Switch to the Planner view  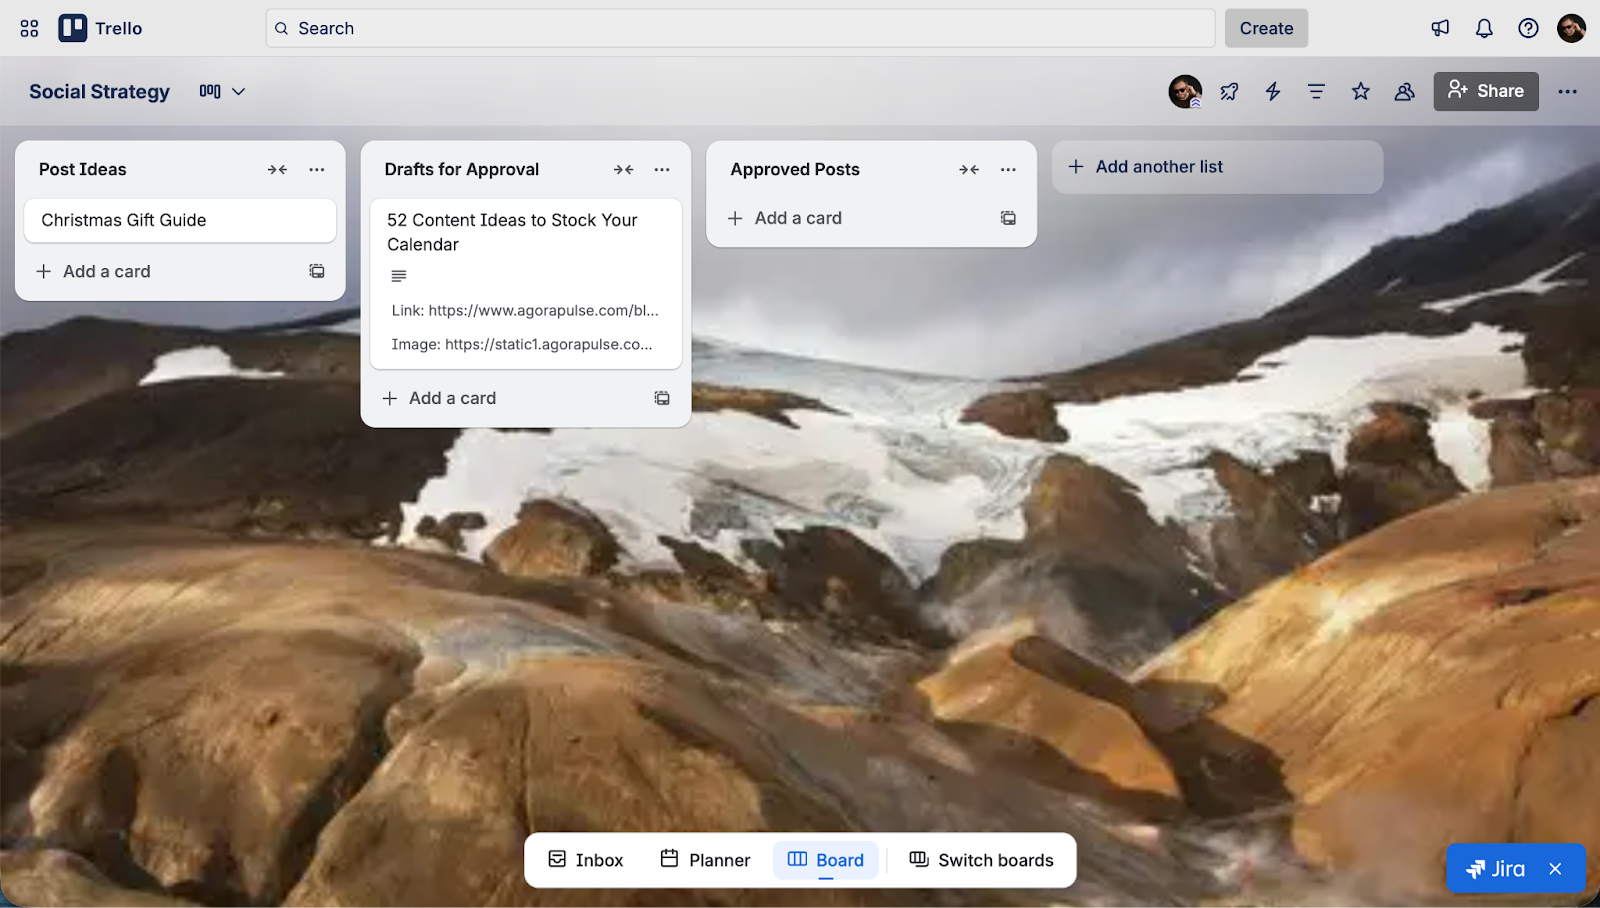point(704,859)
